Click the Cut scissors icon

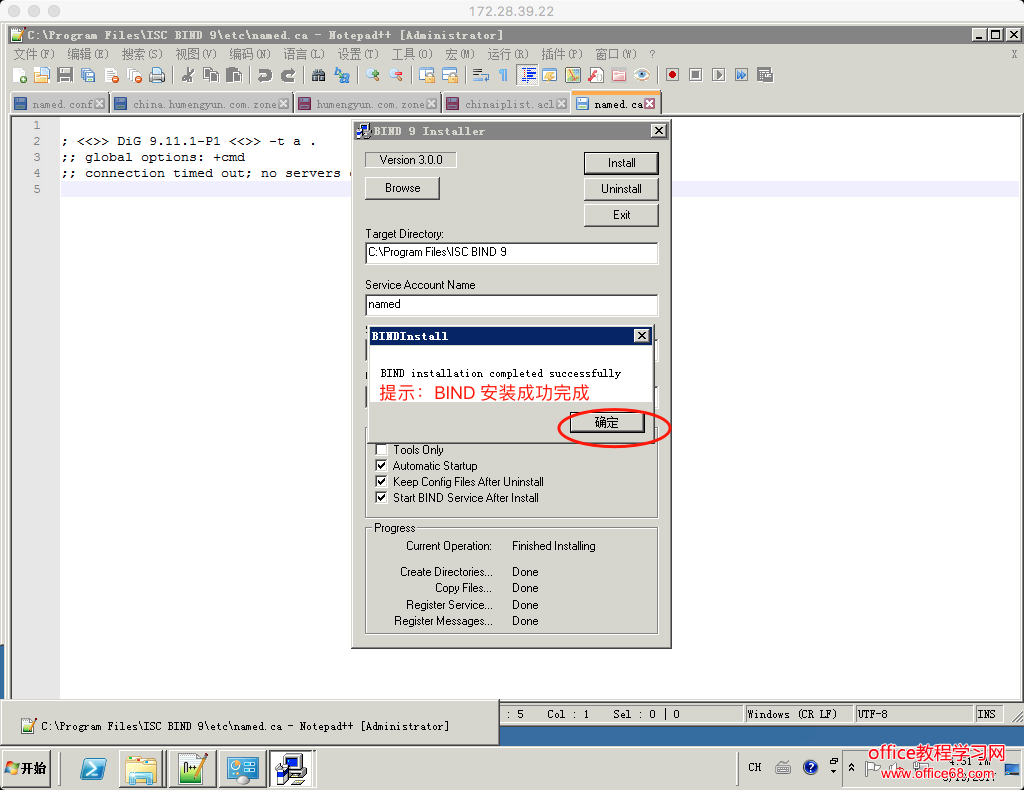(x=187, y=75)
